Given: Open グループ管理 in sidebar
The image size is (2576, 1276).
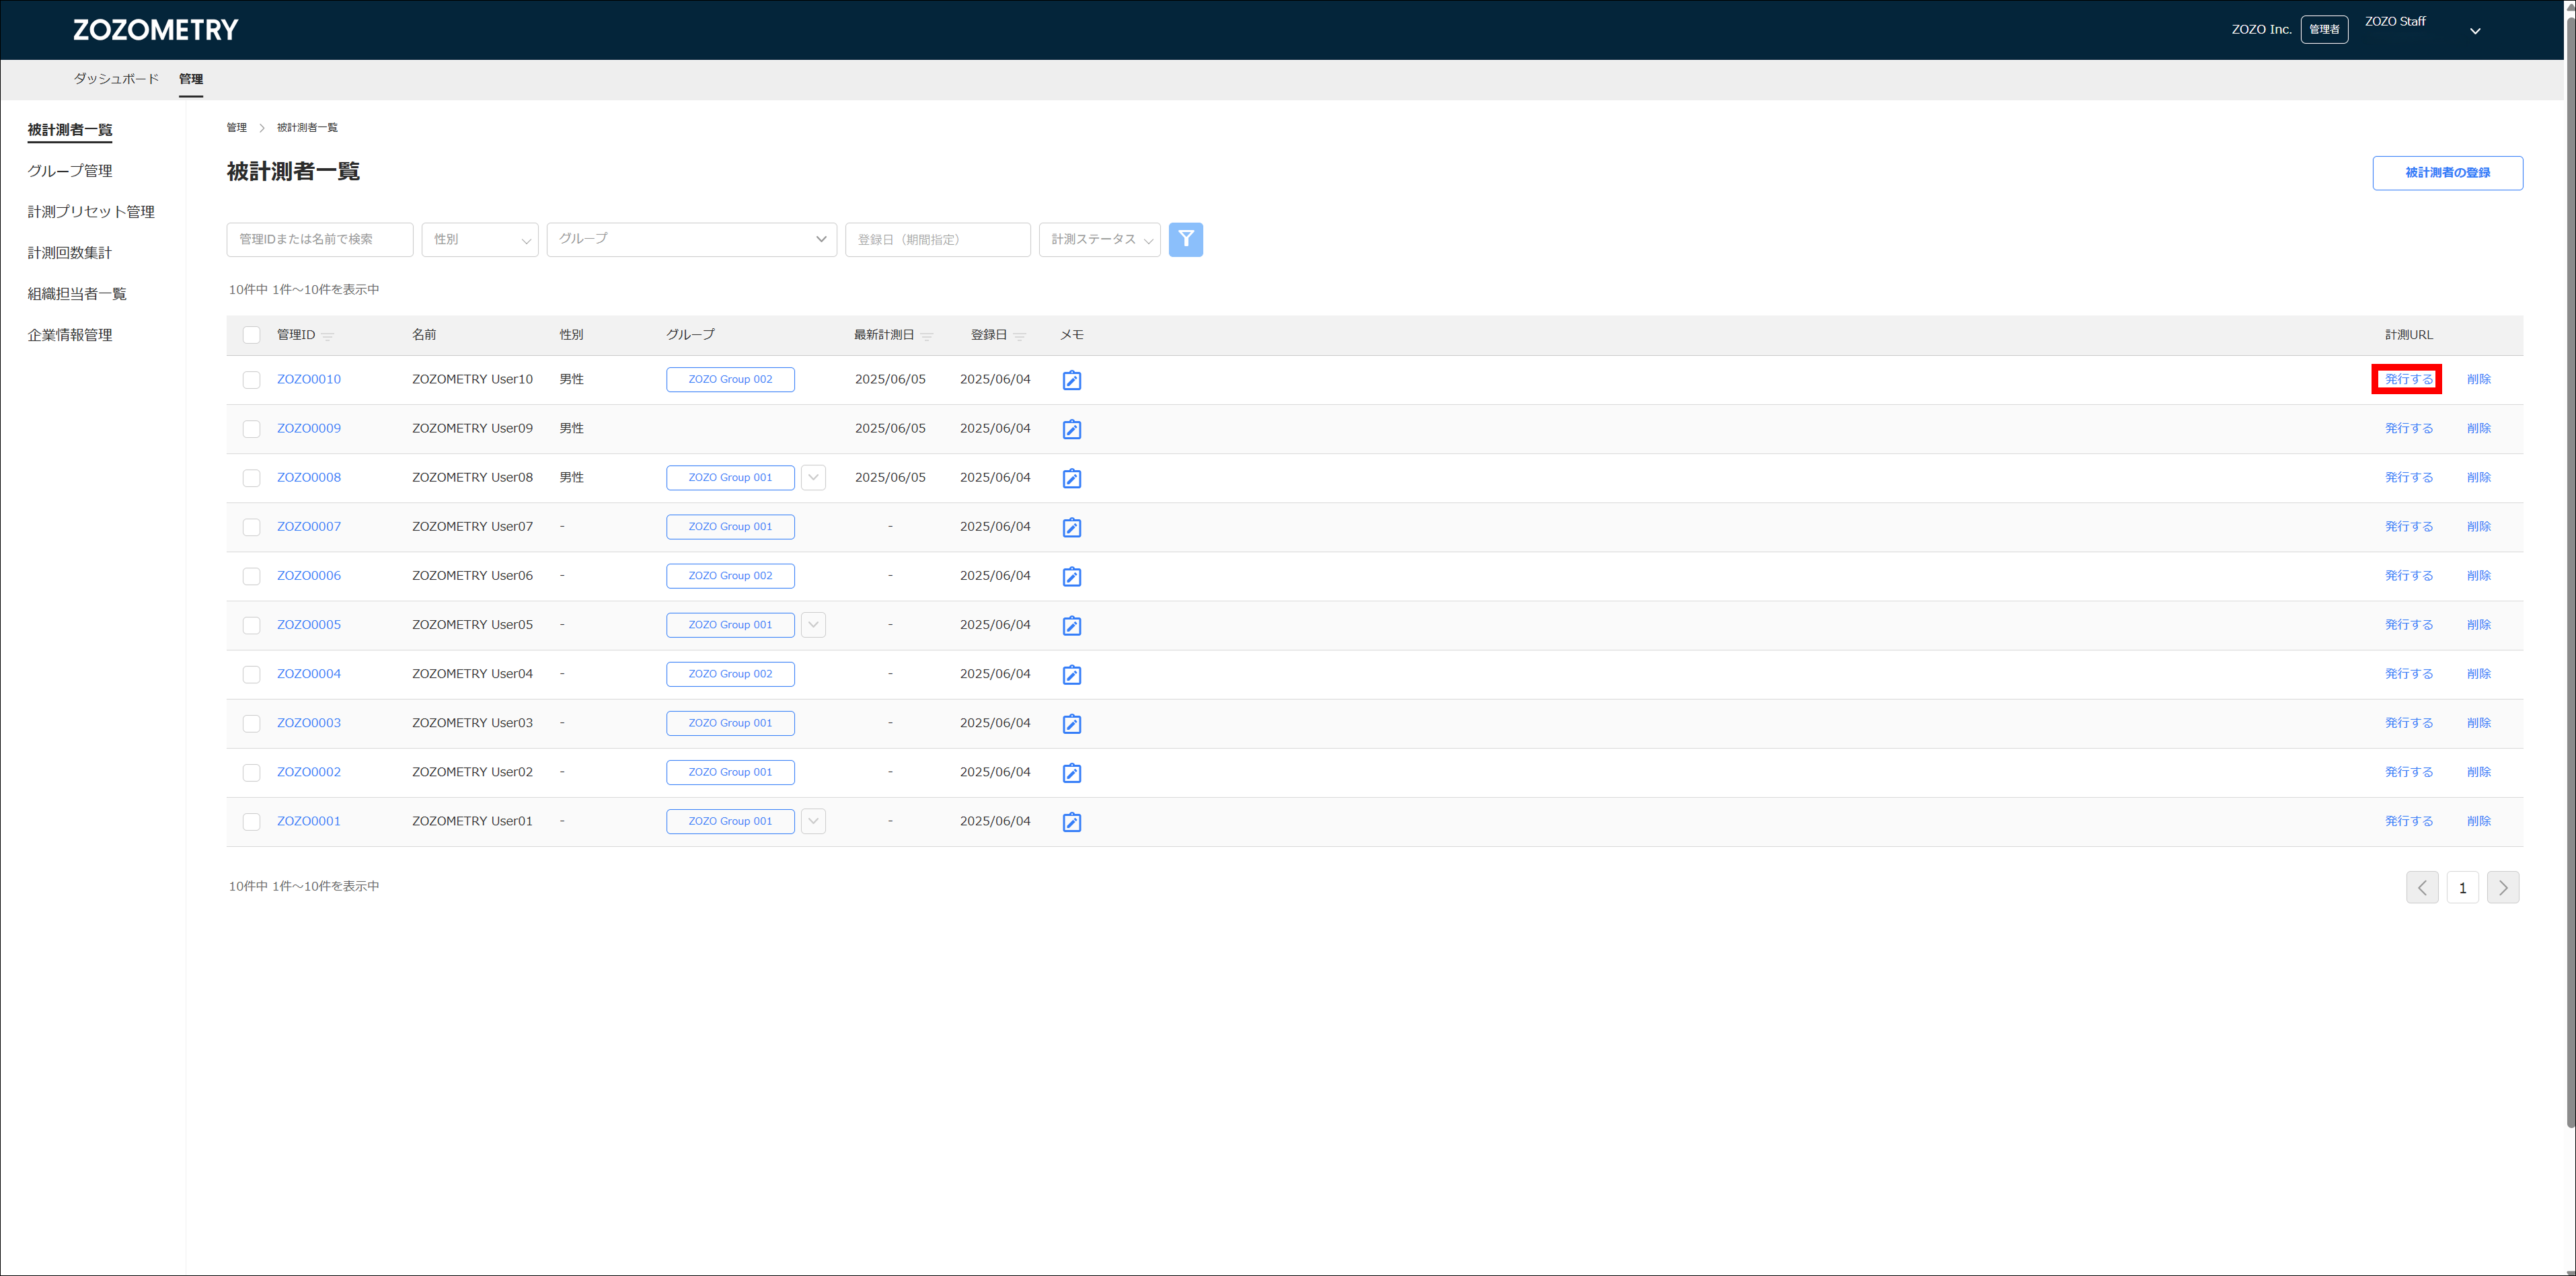Looking at the screenshot, I should [x=70, y=171].
